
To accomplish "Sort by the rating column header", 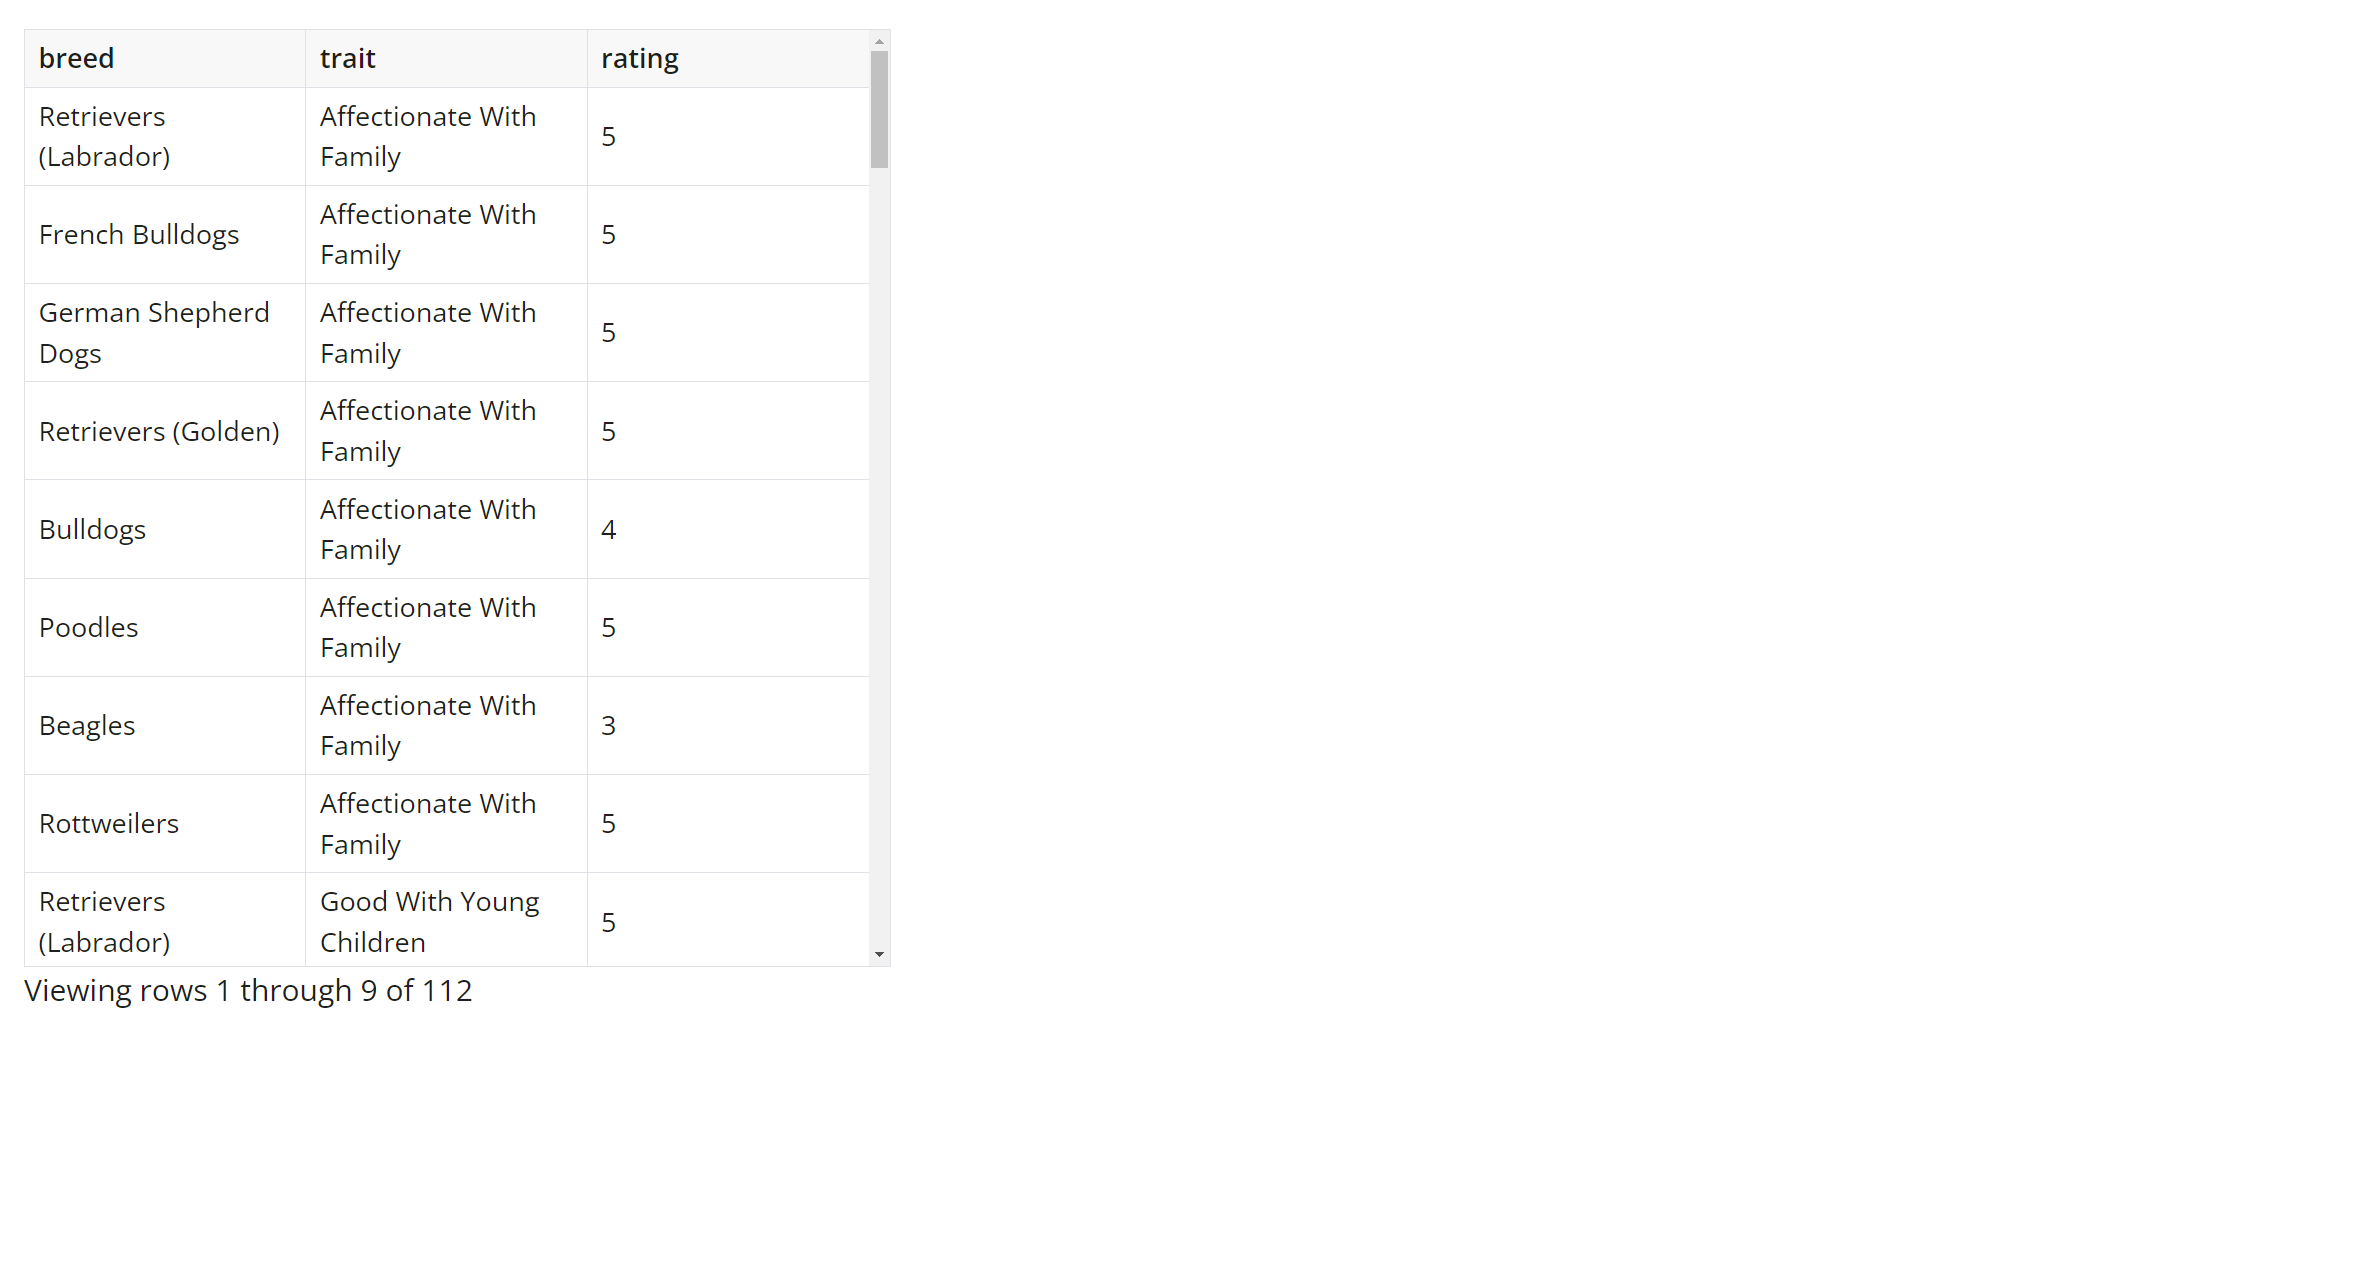I will point(639,58).
